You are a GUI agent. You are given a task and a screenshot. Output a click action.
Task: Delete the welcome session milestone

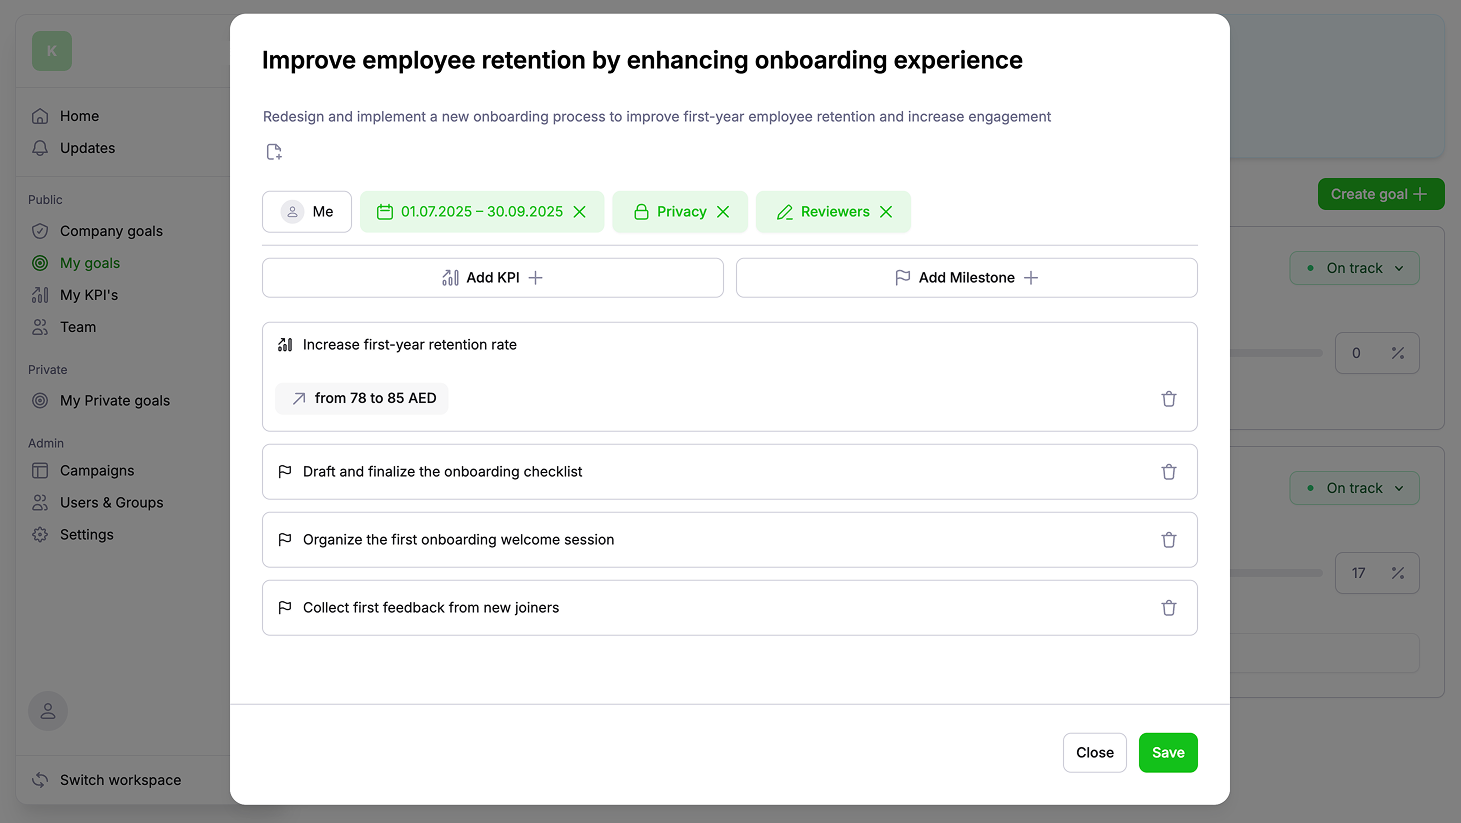point(1168,540)
